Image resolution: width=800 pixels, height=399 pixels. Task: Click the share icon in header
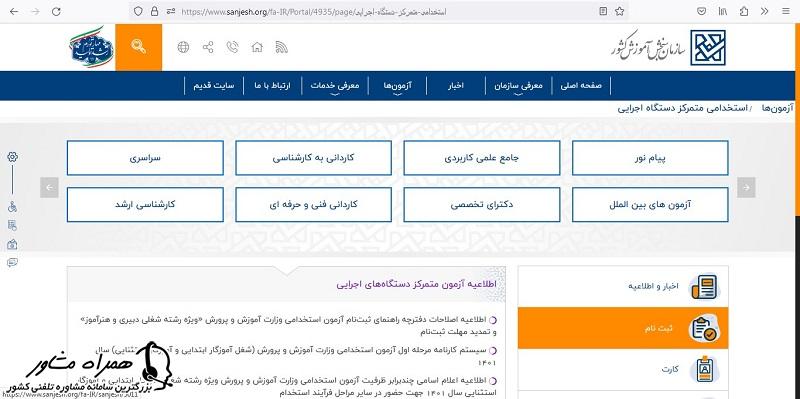(x=208, y=47)
